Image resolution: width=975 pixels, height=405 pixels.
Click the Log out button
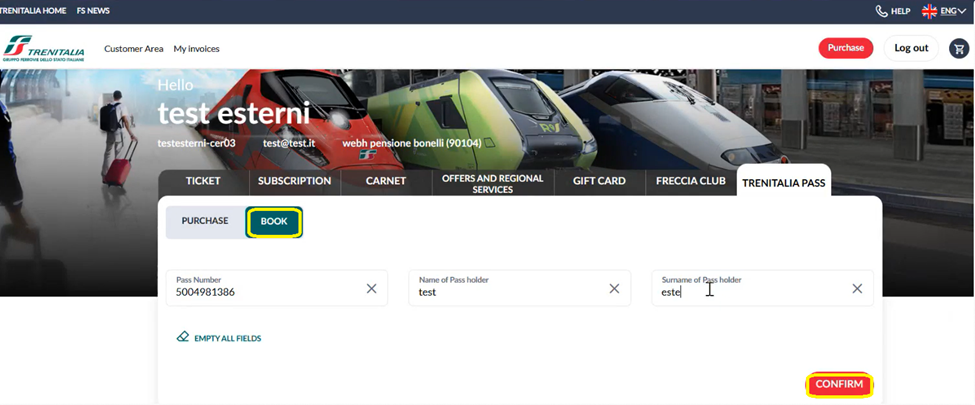[x=911, y=48]
